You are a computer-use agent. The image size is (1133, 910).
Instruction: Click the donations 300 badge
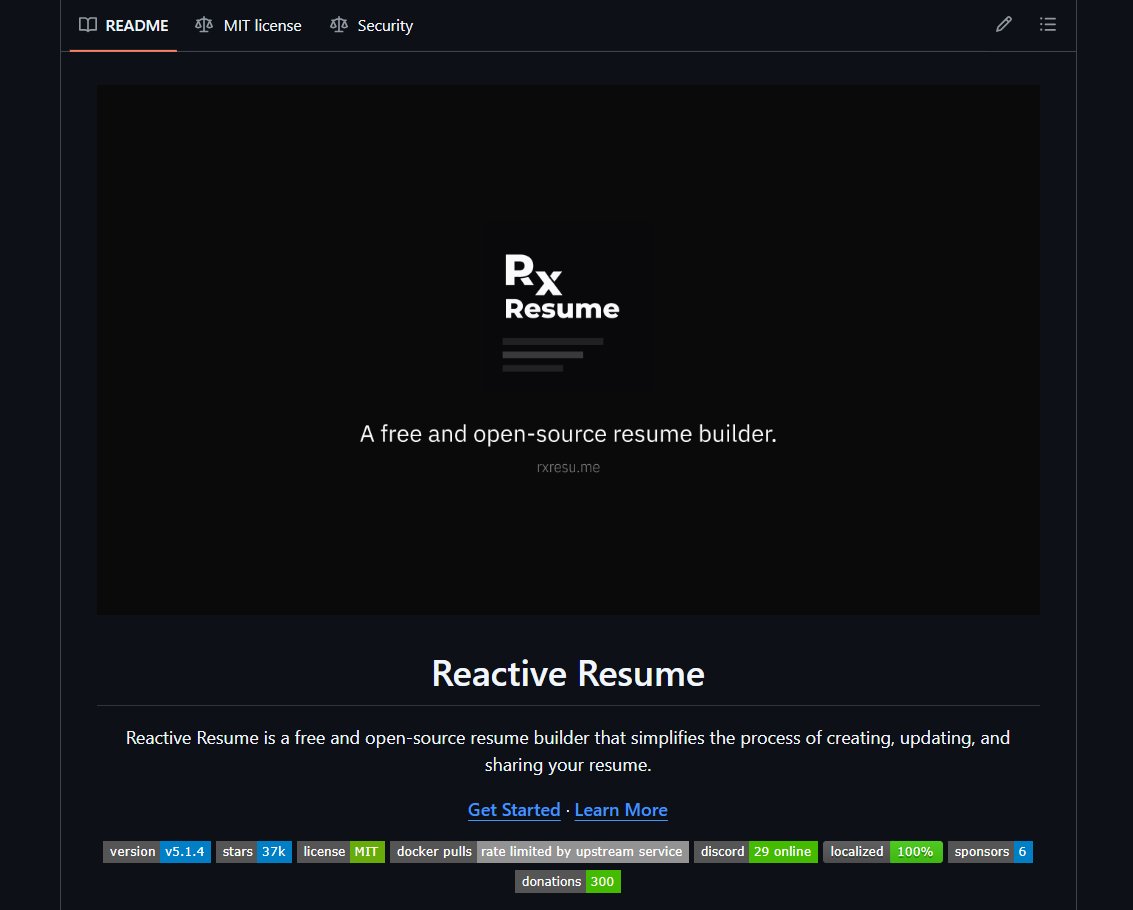pos(567,881)
